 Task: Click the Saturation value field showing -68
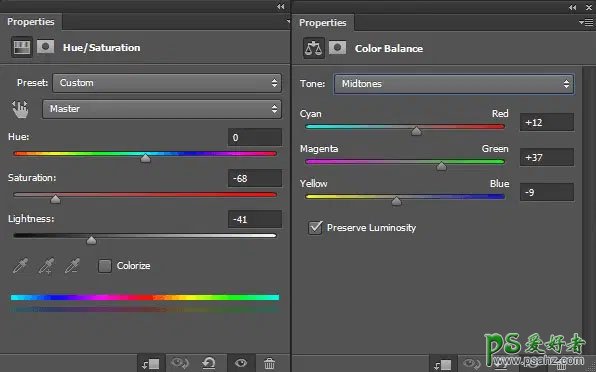coord(255,178)
